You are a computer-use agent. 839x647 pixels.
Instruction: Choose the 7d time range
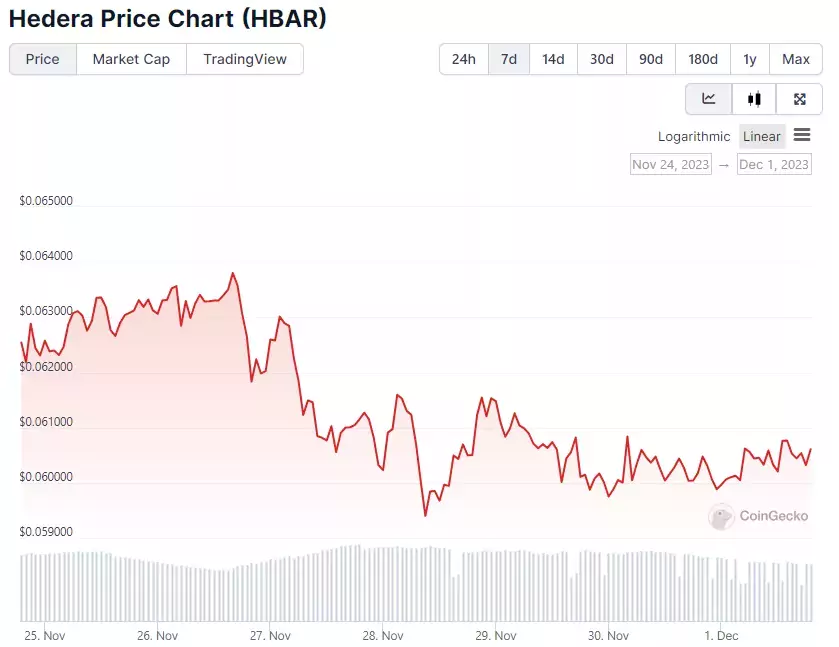(x=509, y=59)
